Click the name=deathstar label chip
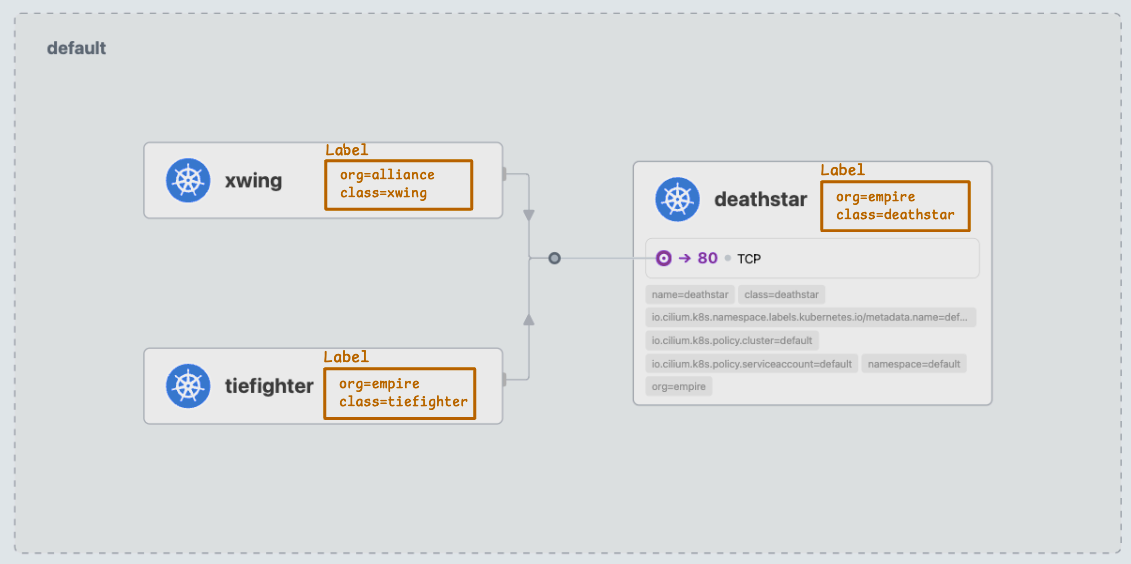This screenshot has width=1131, height=564. pyautogui.click(x=690, y=294)
